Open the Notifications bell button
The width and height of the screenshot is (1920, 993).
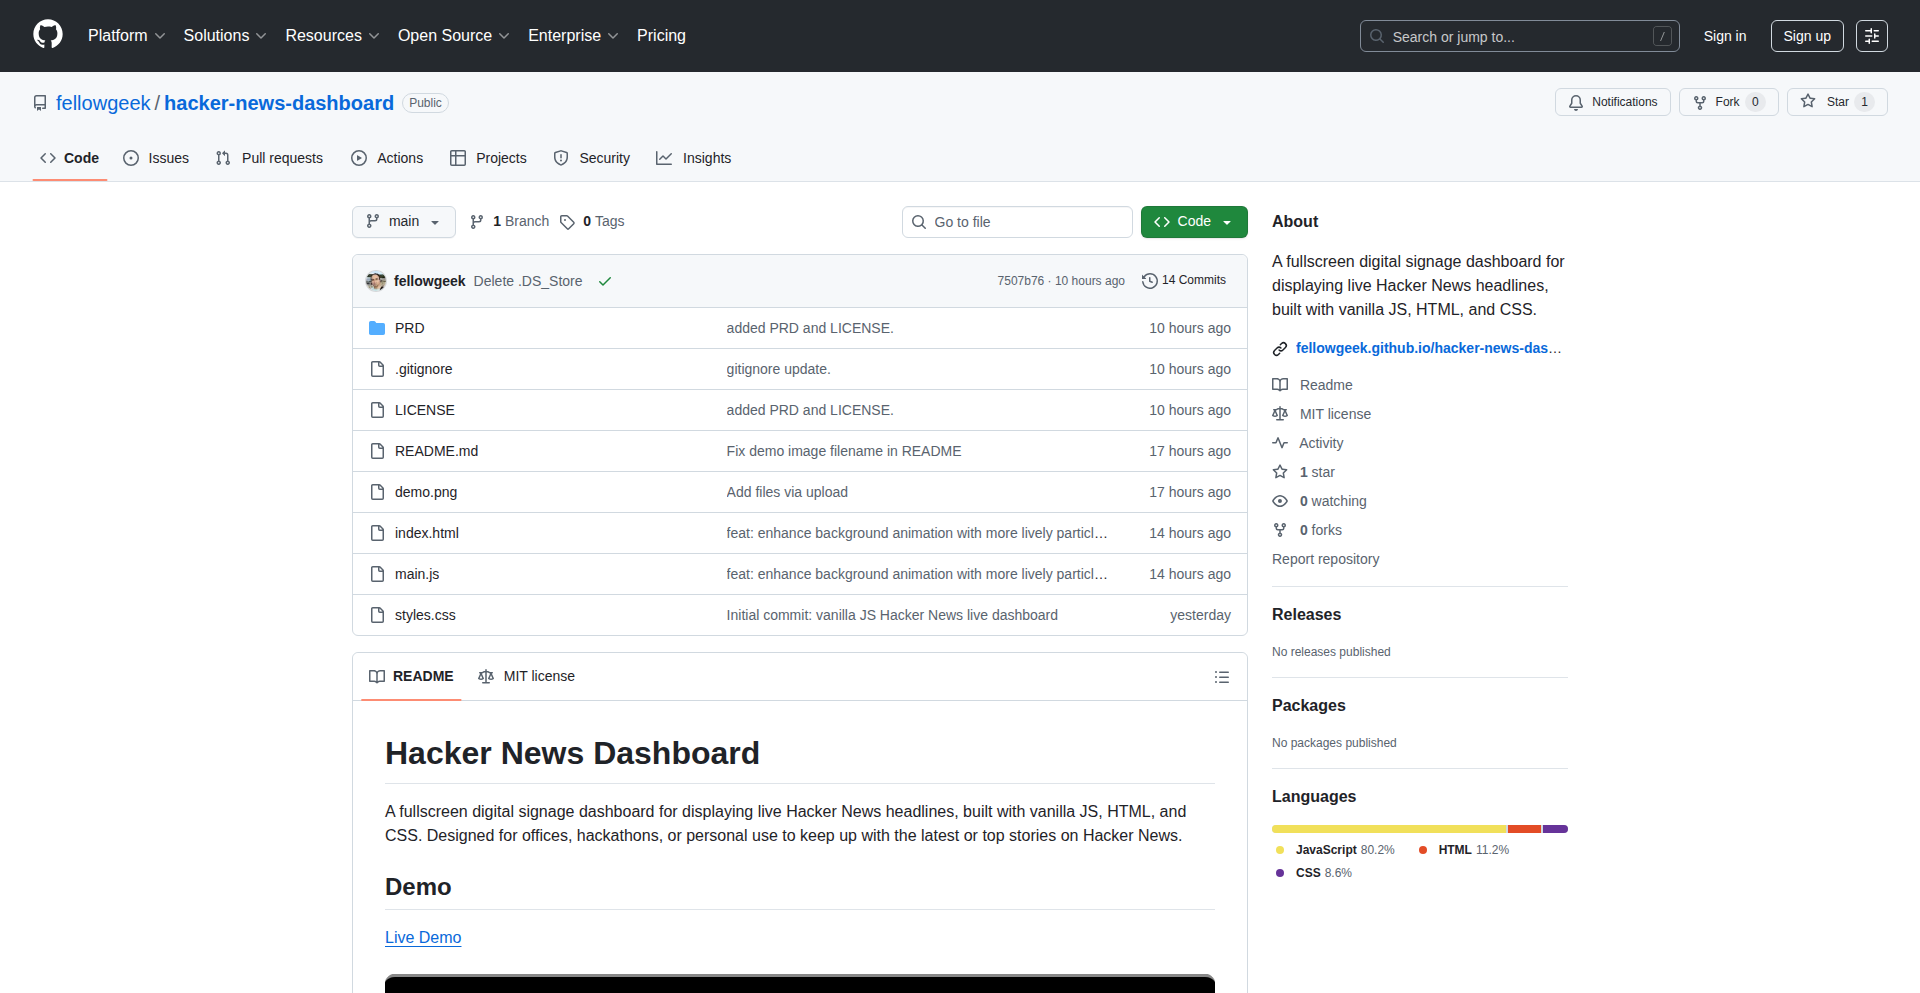[1612, 102]
